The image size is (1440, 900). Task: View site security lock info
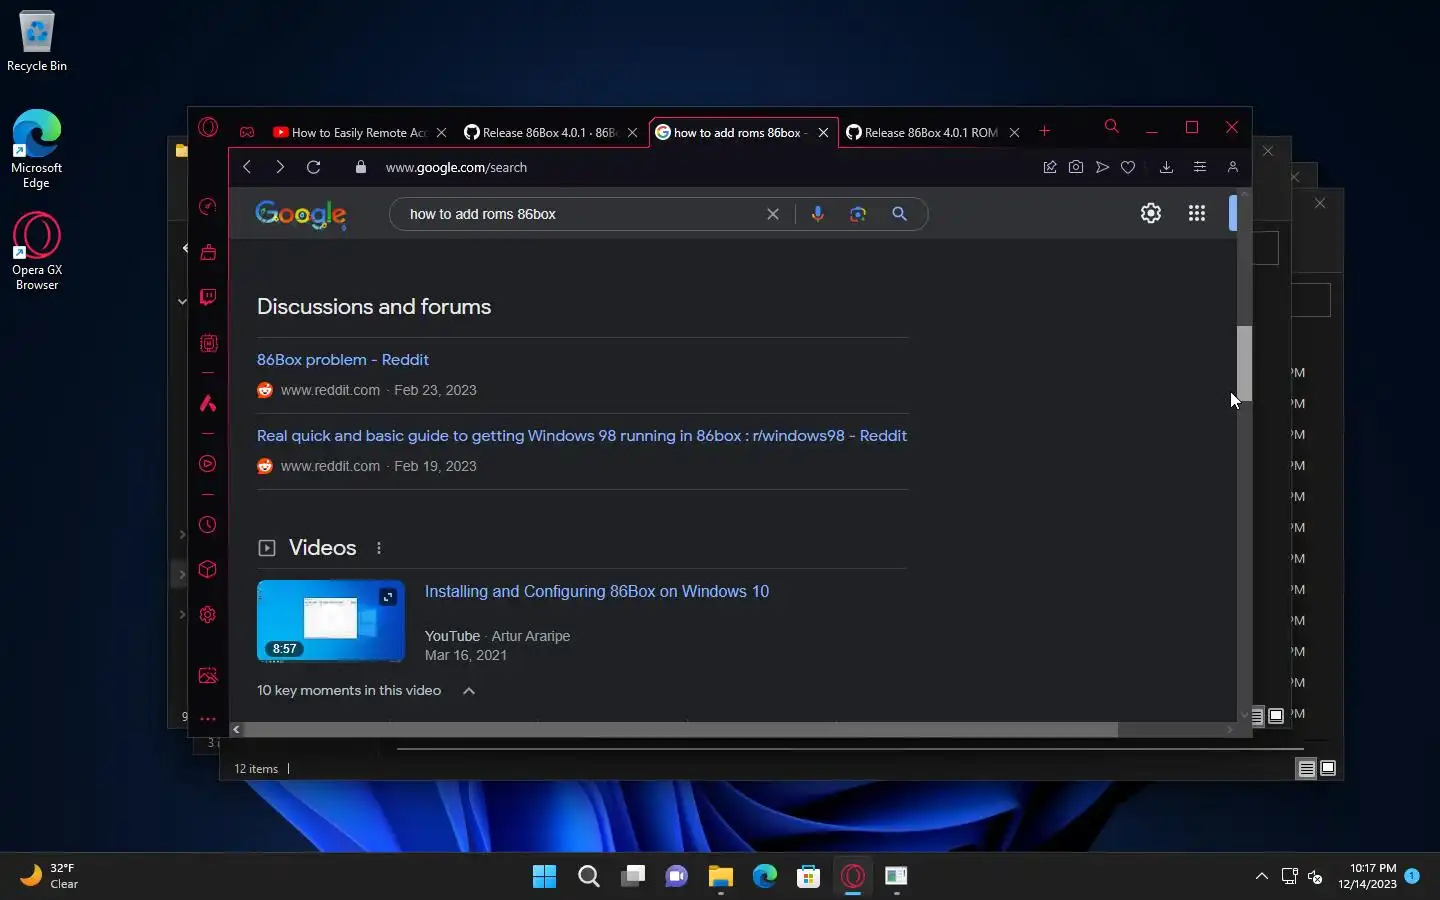pos(361,167)
